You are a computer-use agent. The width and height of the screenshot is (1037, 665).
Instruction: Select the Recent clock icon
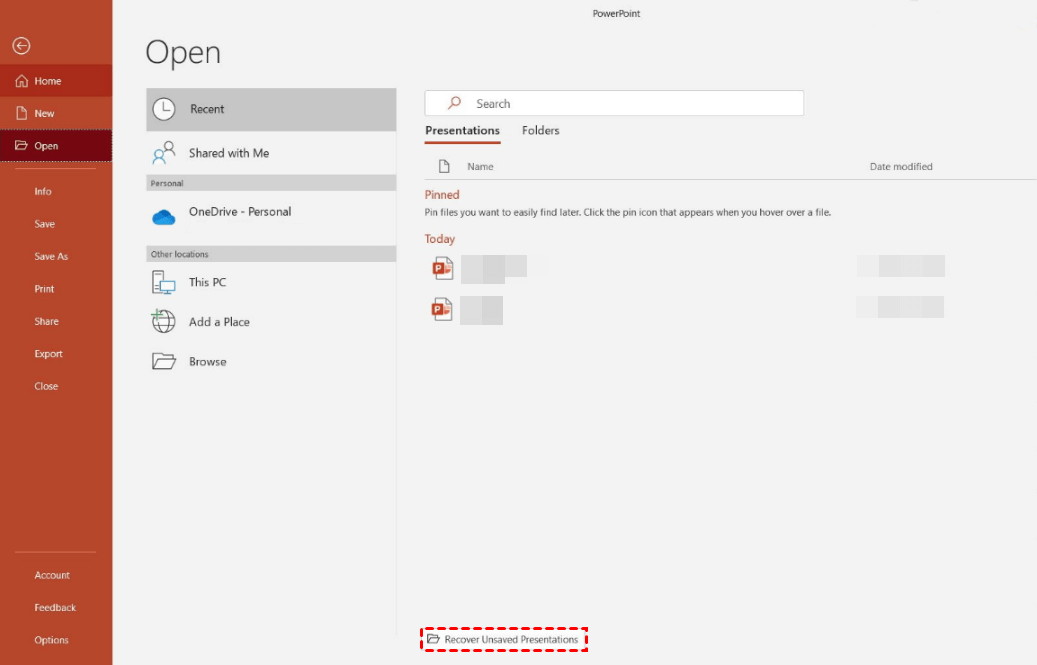pos(164,109)
